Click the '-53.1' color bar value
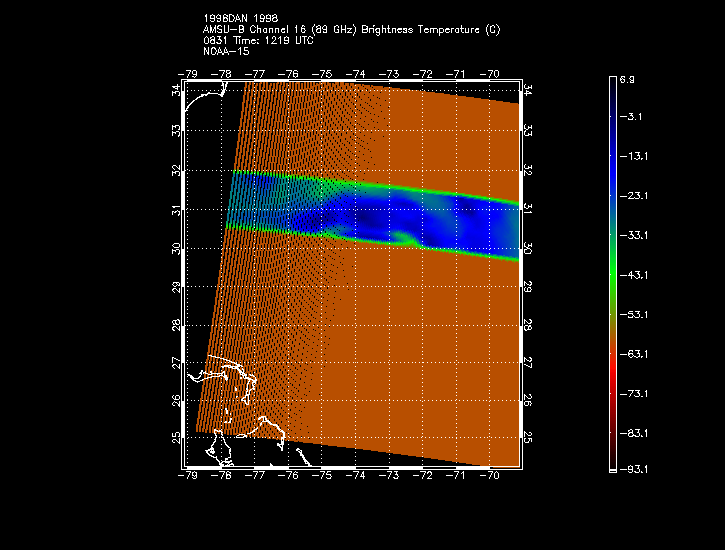Image resolution: width=725 pixels, height=550 pixels. (634, 315)
